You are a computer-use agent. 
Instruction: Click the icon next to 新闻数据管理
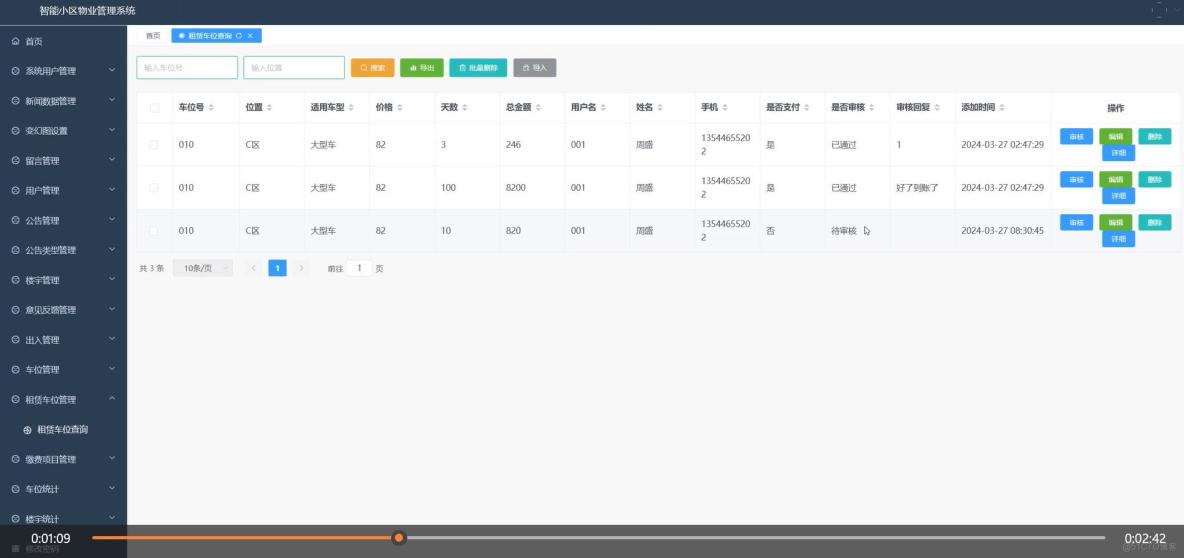[x=15, y=101]
